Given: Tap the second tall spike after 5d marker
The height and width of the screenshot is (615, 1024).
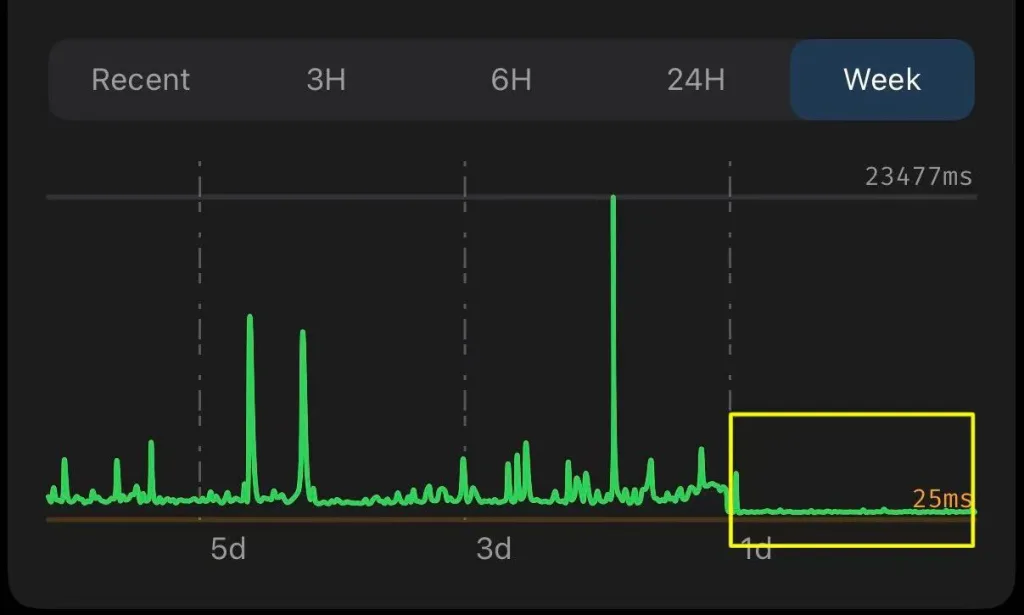Looking at the screenshot, I should coord(302,334).
